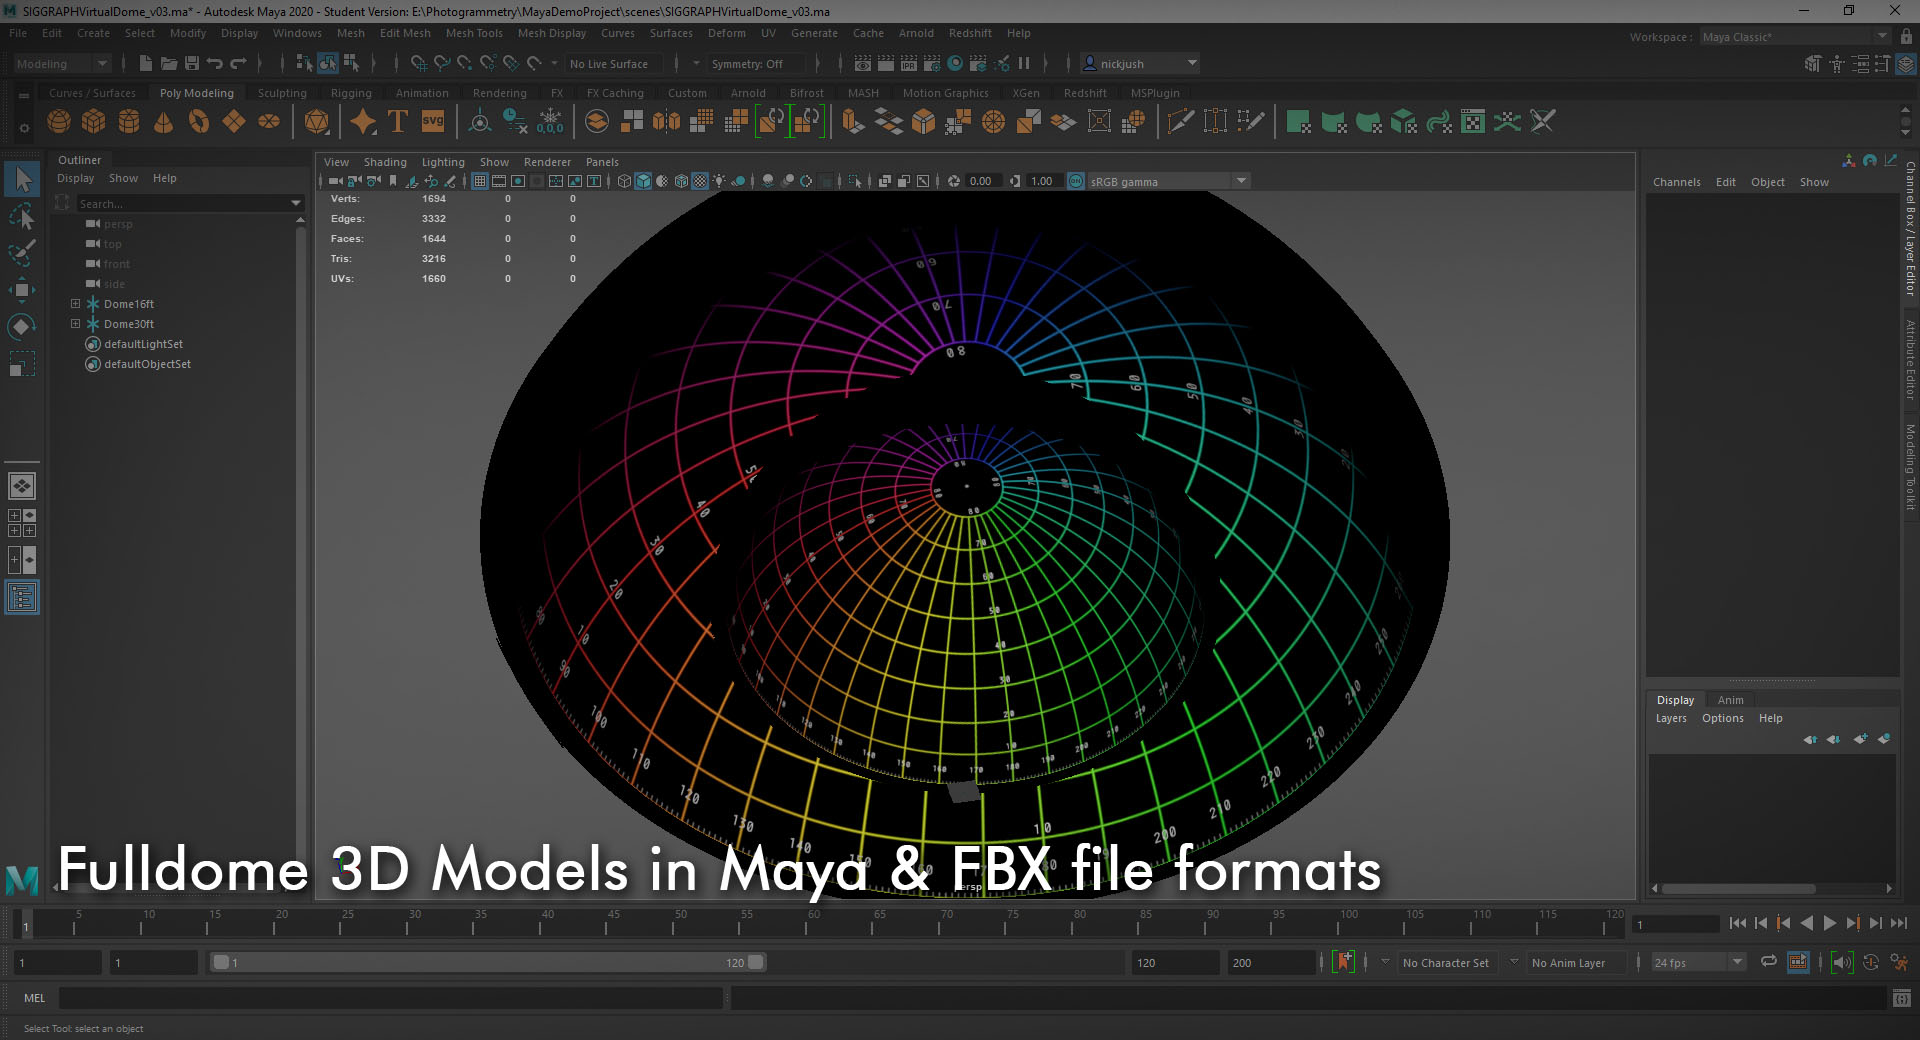Toggle viewport grid display button
This screenshot has width=1920, height=1040.
pyautogui.click(x=480, y=181)
